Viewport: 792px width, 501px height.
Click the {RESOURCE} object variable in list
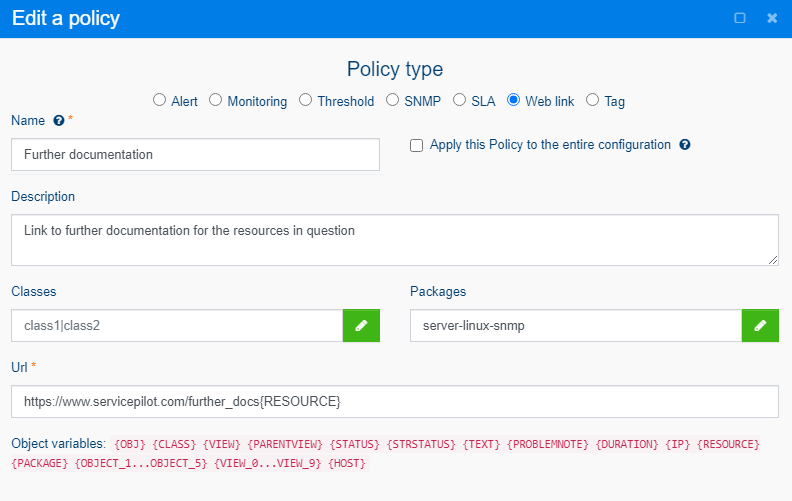point(728,444)
